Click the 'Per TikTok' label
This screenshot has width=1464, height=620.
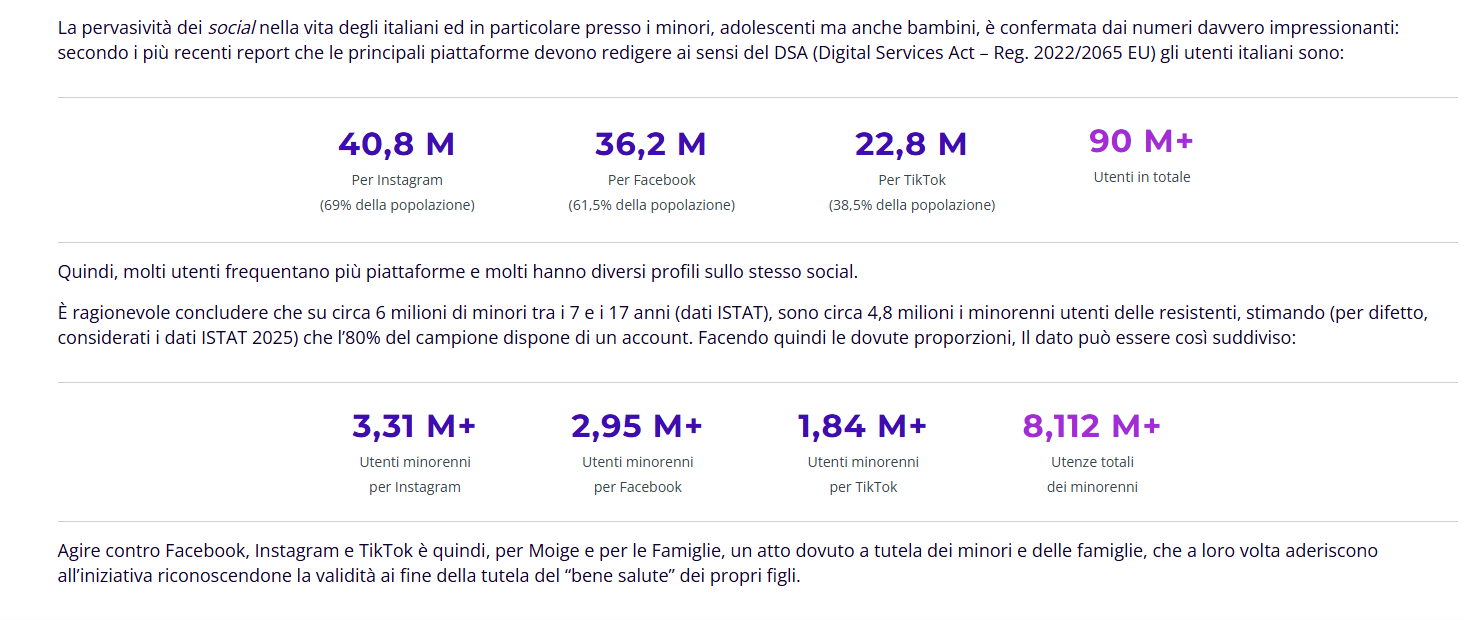[x=911, y=180]
